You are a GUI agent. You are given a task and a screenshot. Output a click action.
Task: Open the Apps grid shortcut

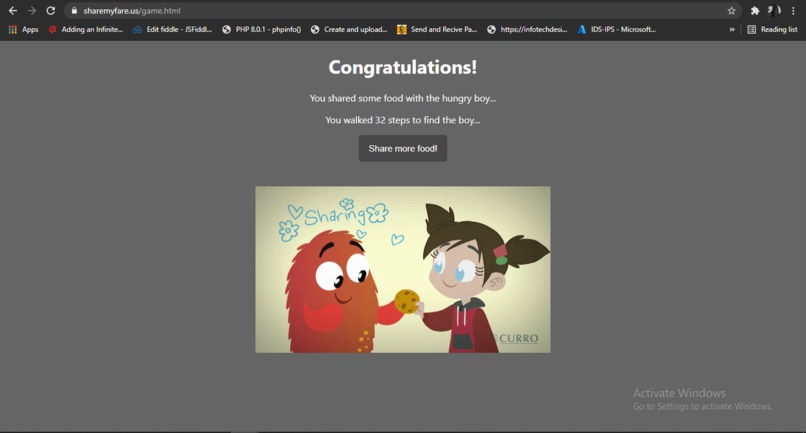click(24, 29)
